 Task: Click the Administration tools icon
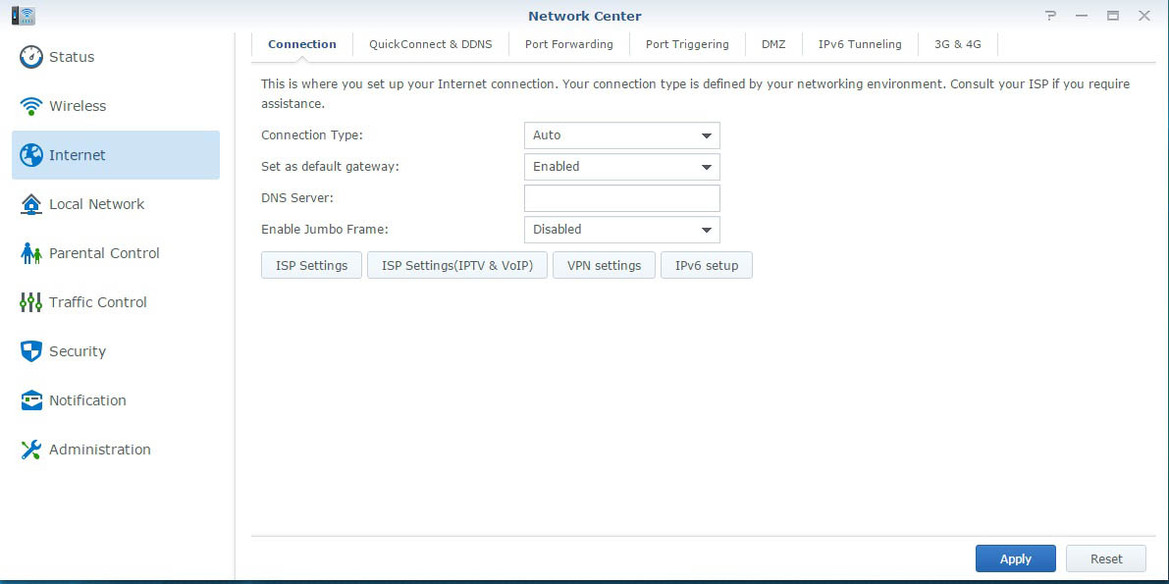31,450
